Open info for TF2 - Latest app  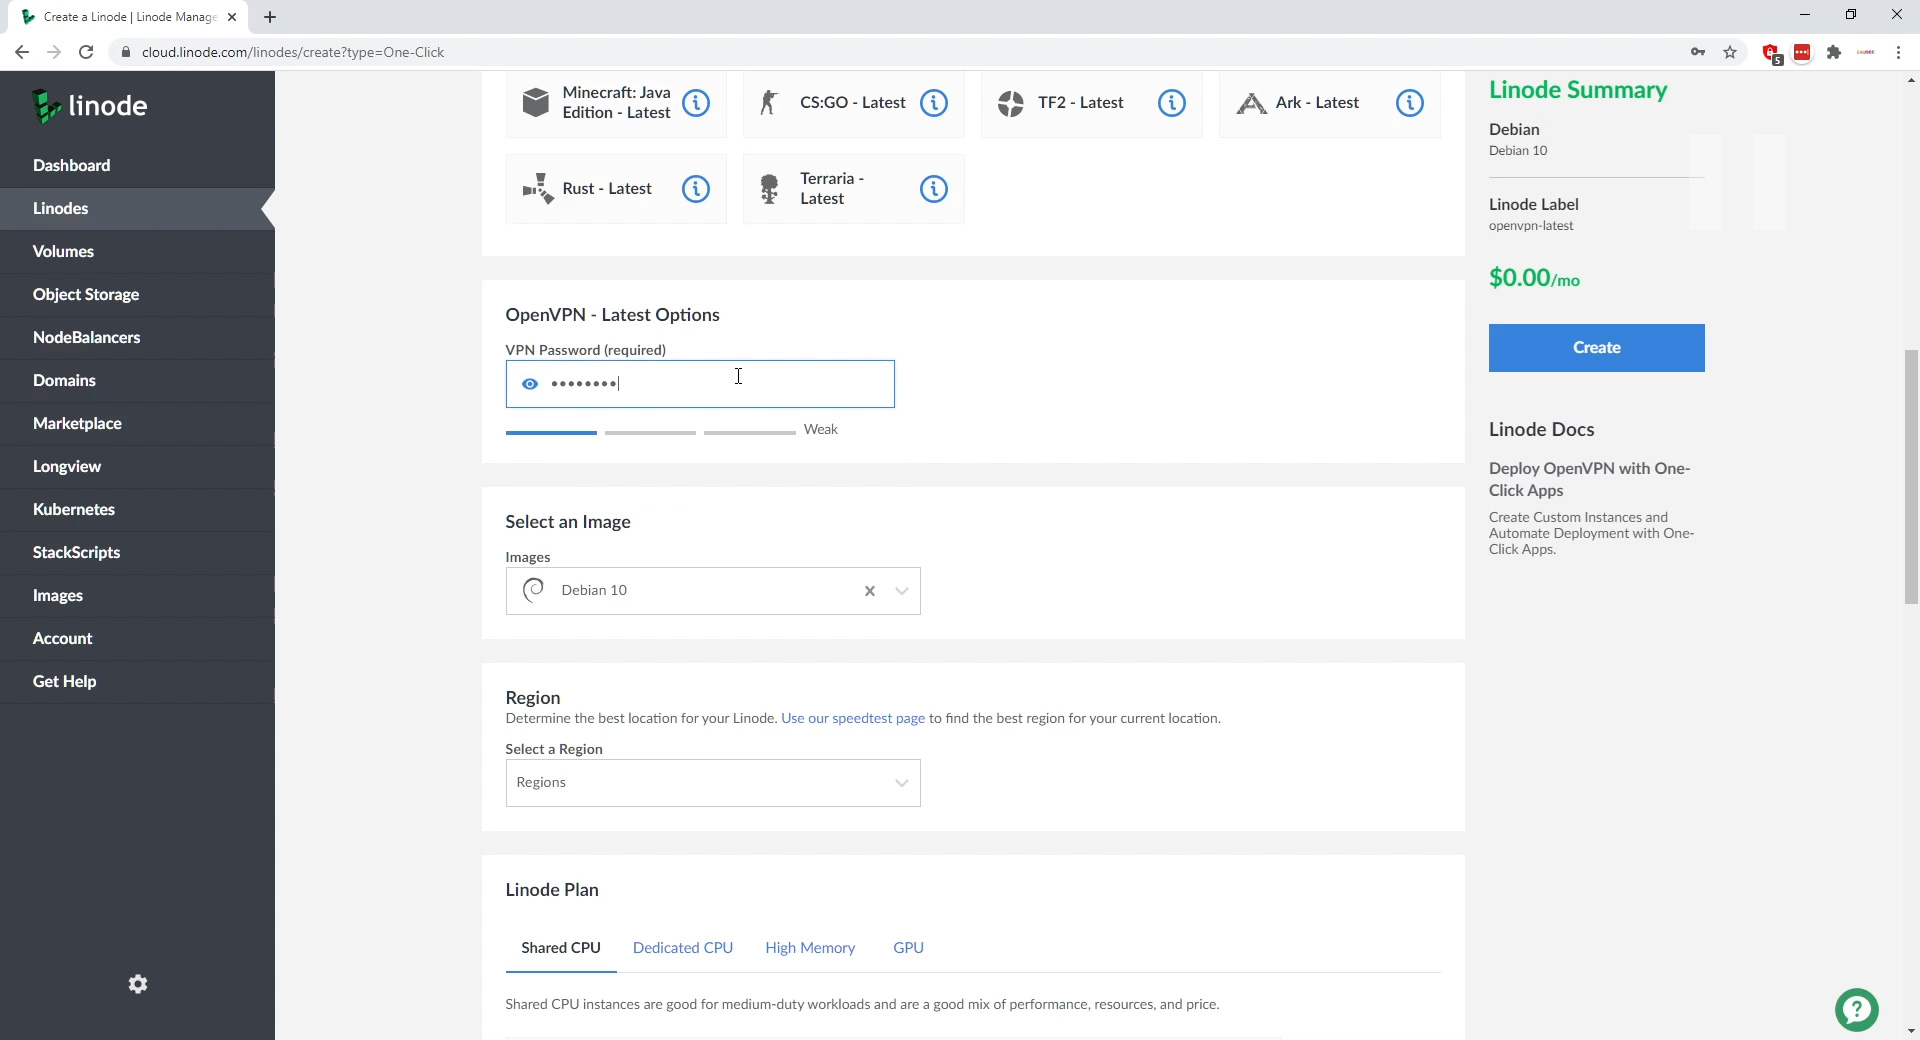click(x=1172, y=103)
